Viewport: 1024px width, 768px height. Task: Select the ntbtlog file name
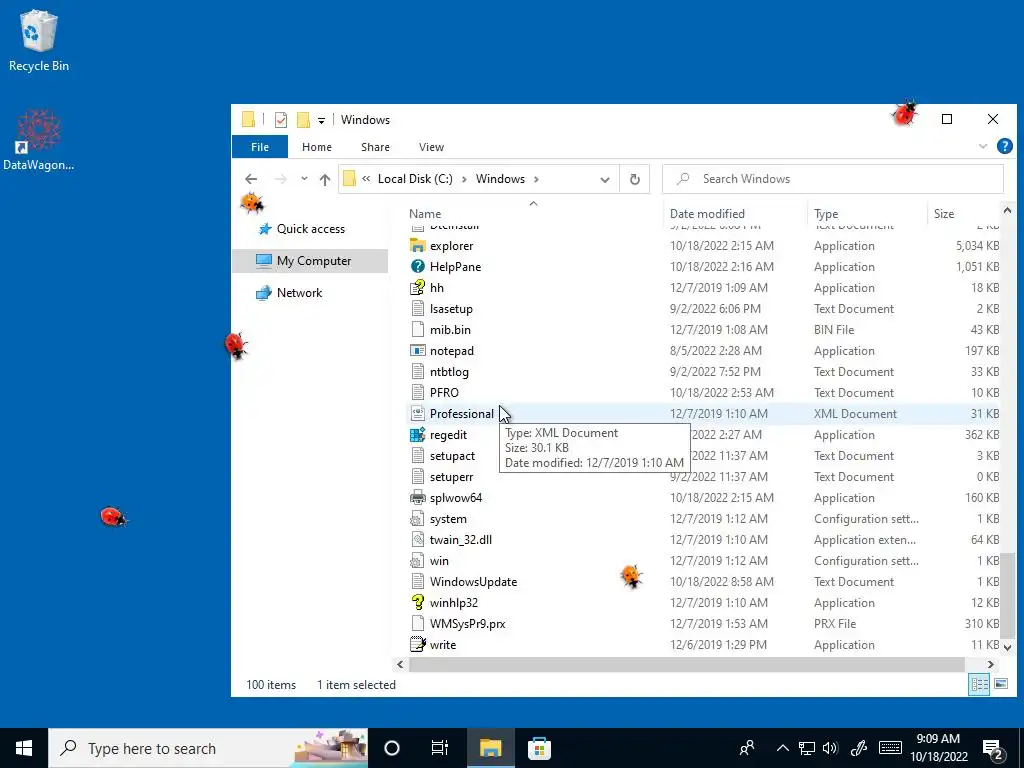(449, 372)
